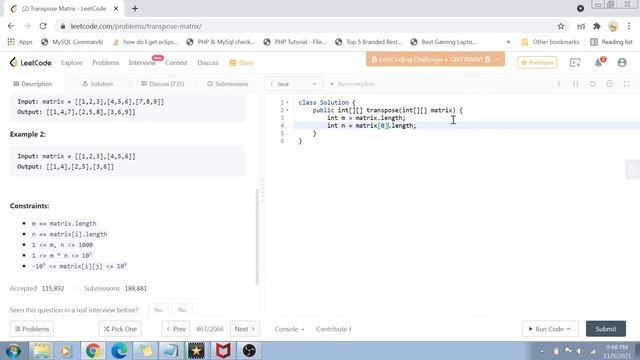Viewport: 640px width, 360px height.
Task: Collapse code fold arrow on line 2
Action: pos(287,110)
